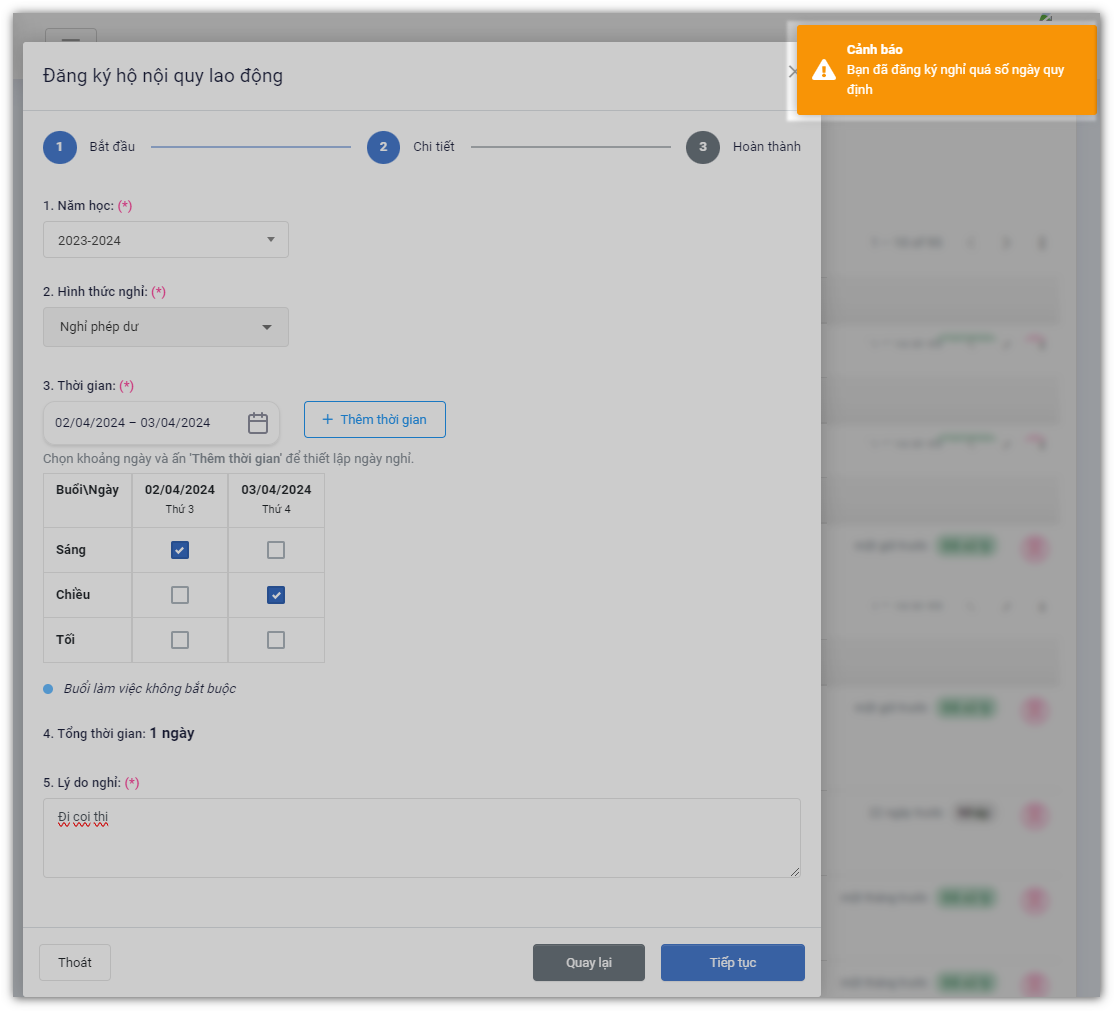Expand the Hình thức nghỉ dropdown
Image resolution: width=1114 pixels, height=1011 pixels.
click(166, 327)
